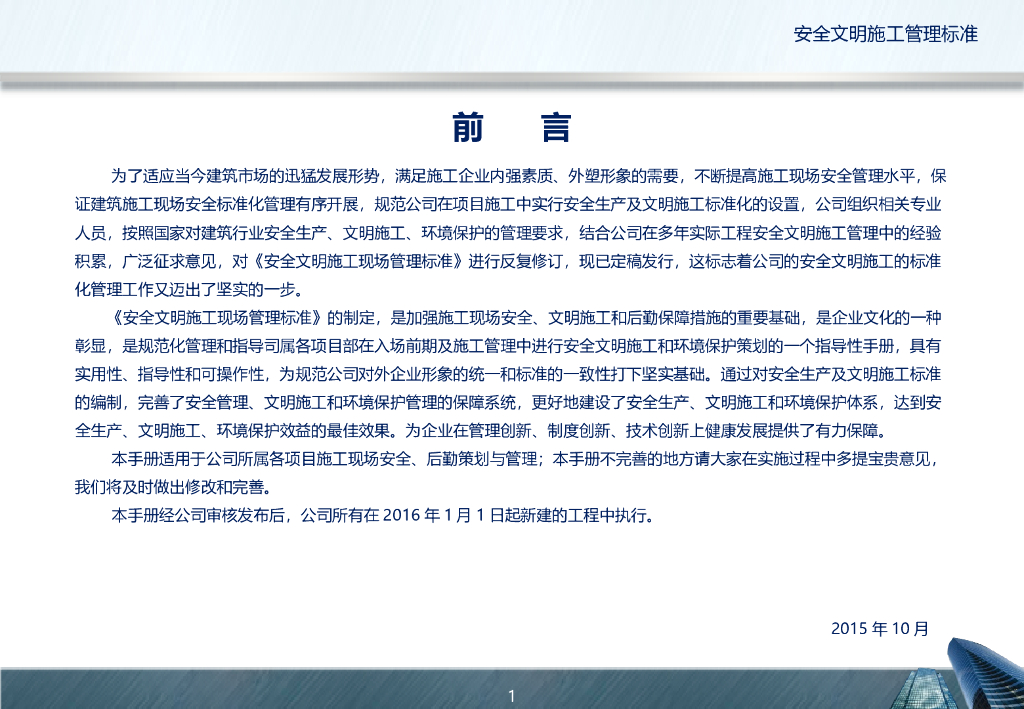Click the line starting 证建筑施工现场安全标准化管理
1024x709 pixels.
508,204
